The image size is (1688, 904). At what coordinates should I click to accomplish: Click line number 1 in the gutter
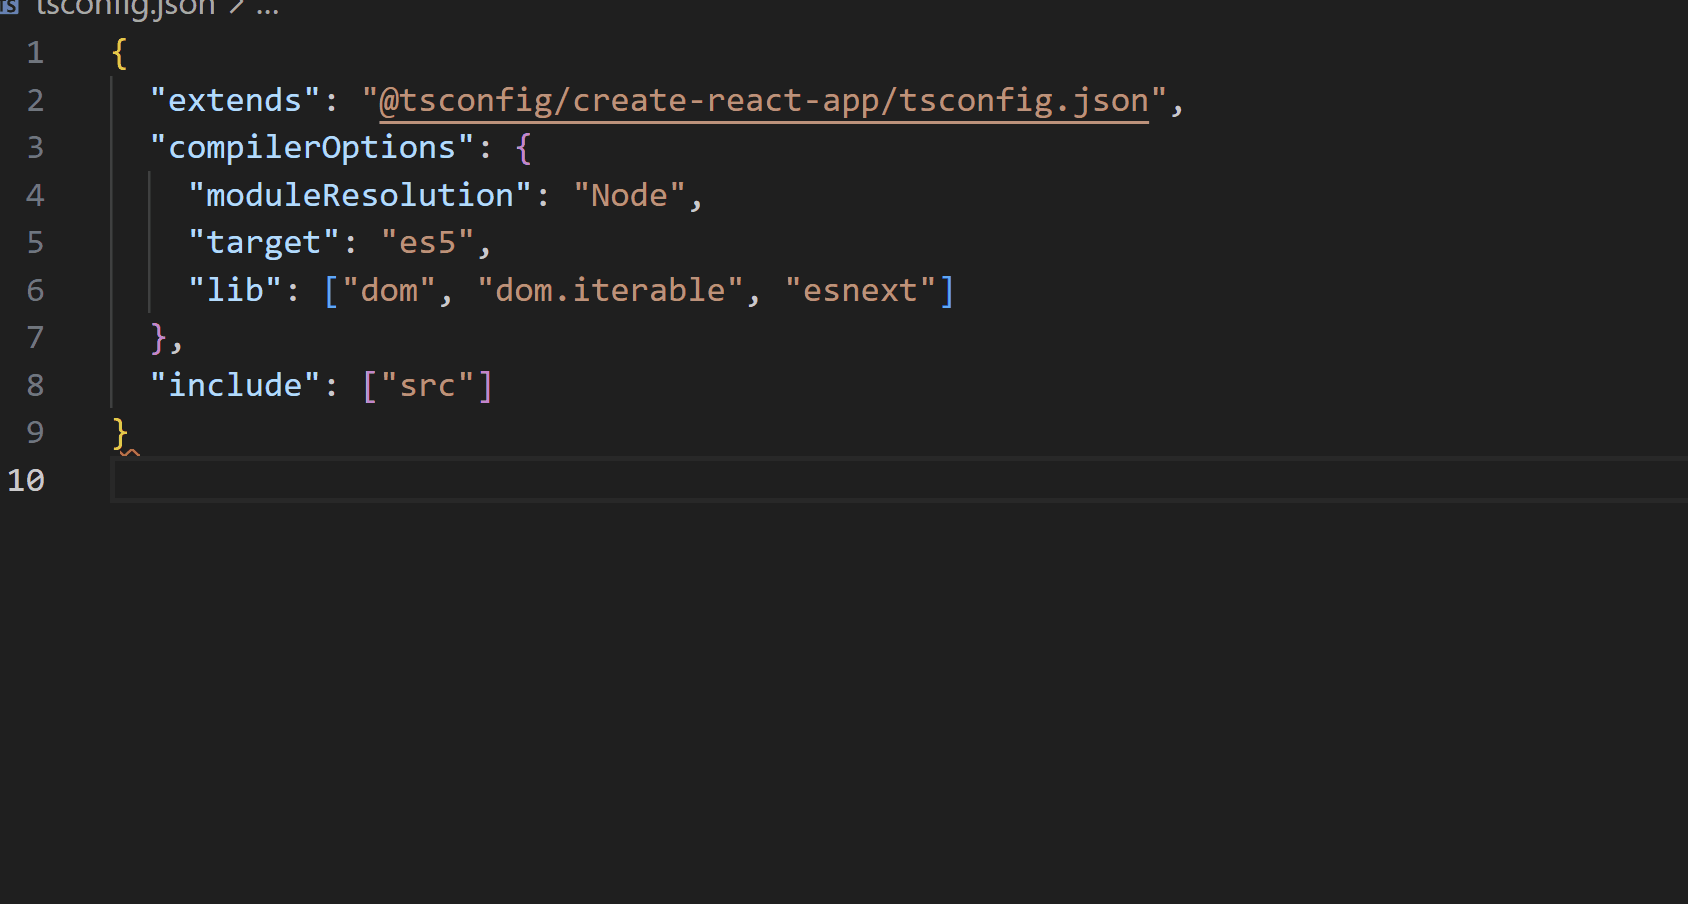(x=35, y=52)
